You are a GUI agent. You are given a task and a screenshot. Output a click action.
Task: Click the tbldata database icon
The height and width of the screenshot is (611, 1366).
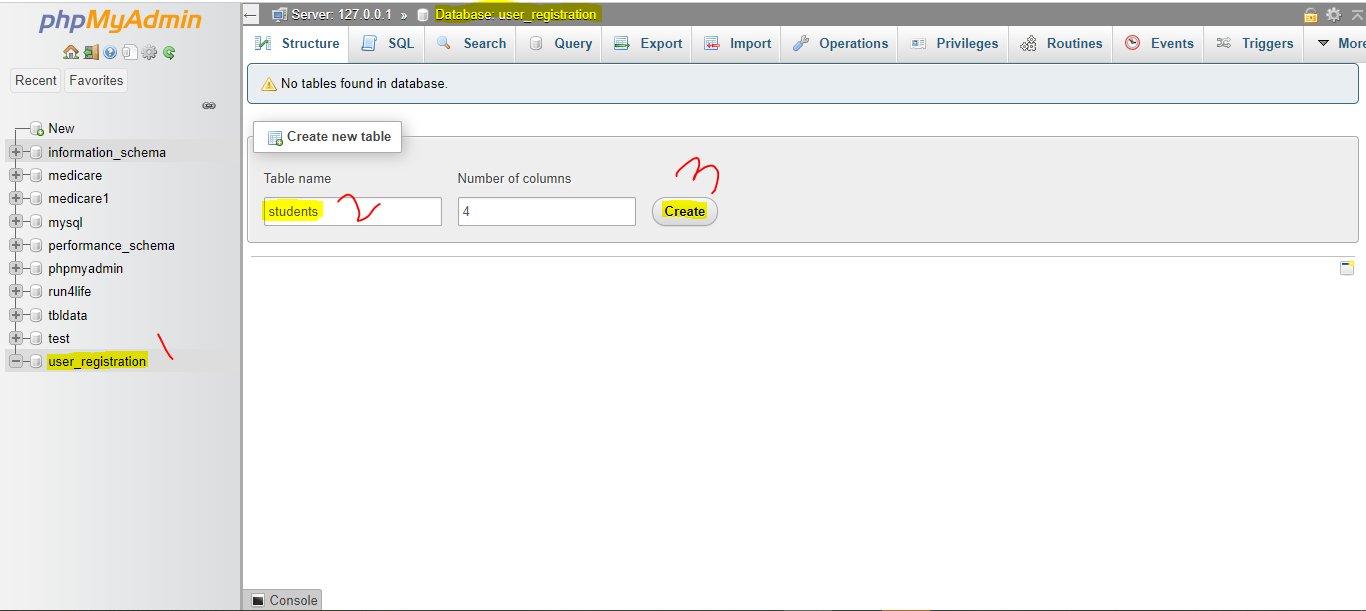[x=36, y=315]
